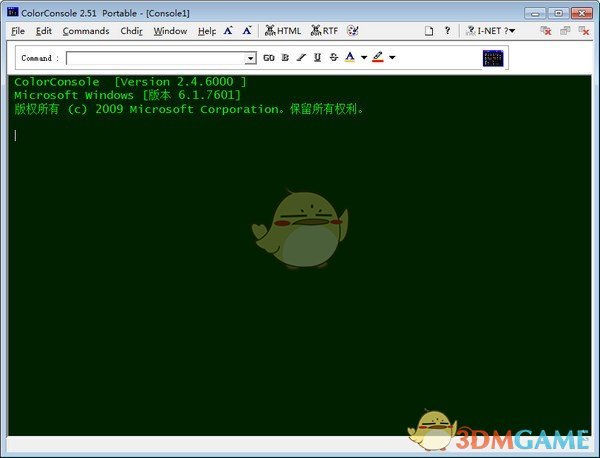
Task: Click the close-all MDI icon
Action: (x=546, y=31)
